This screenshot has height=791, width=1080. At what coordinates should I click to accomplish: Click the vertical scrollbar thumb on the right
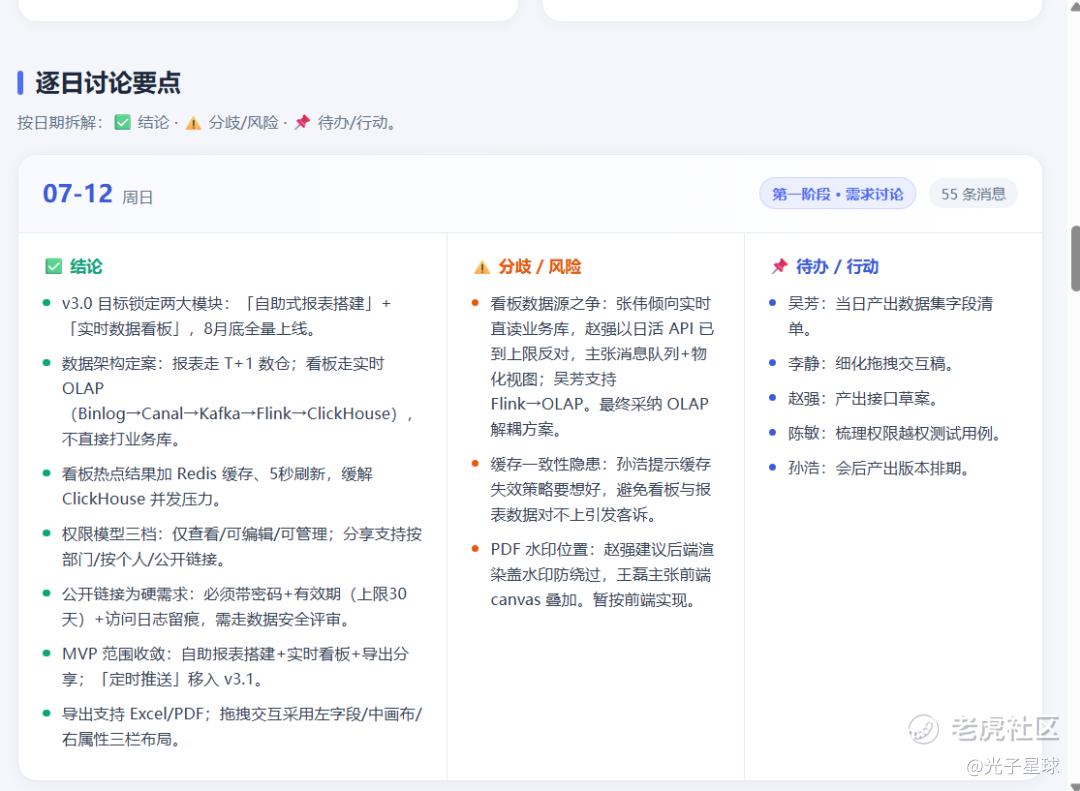tap(1075, 258)
